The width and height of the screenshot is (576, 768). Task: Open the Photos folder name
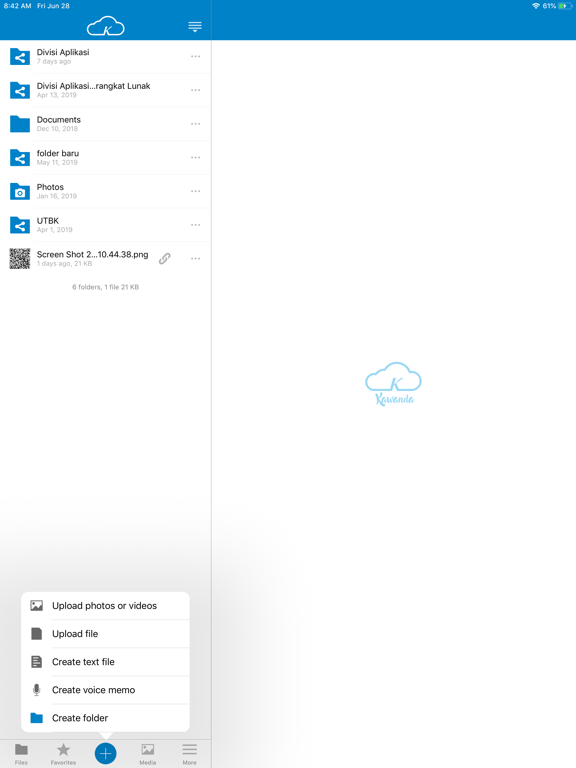point(50,187)
